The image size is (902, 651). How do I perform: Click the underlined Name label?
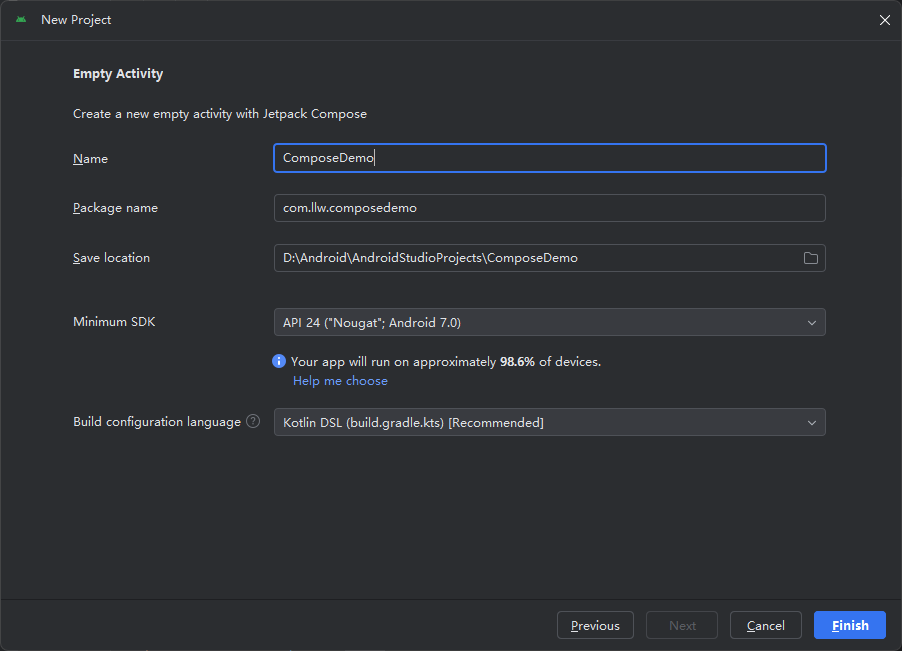point(90,158)
